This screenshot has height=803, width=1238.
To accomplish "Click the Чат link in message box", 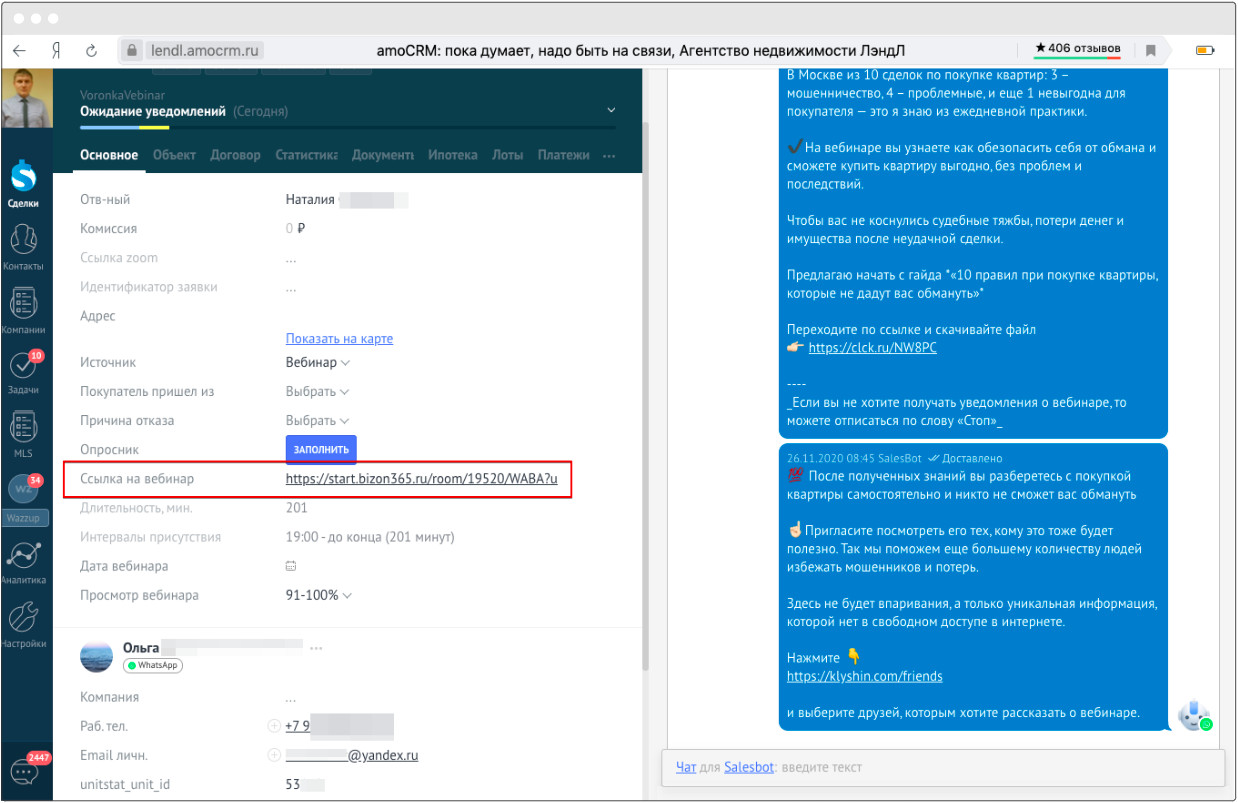I will [x=686, y=767].
